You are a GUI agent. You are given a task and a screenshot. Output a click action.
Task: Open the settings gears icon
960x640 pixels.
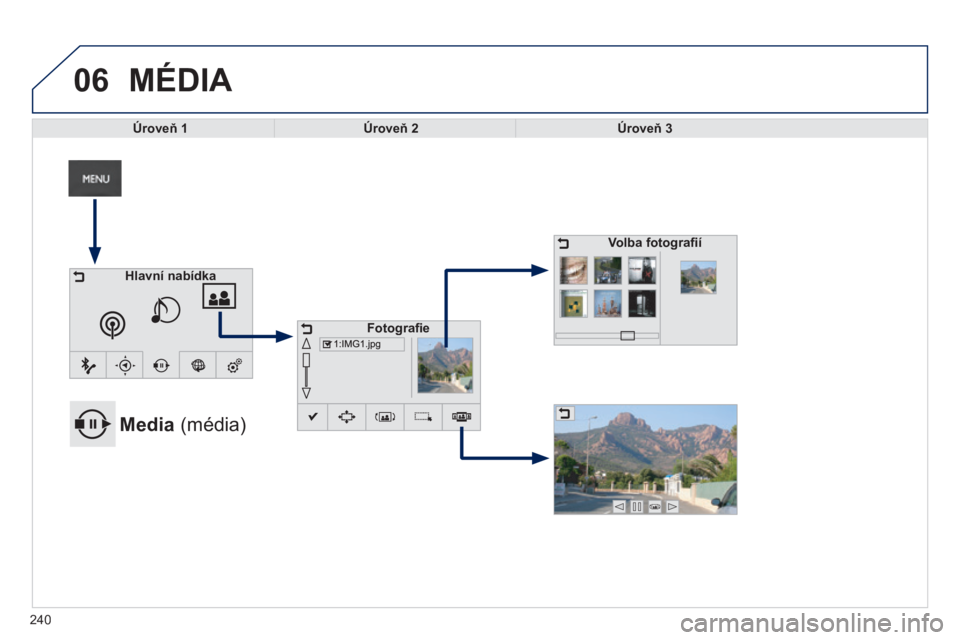(235, 366)
